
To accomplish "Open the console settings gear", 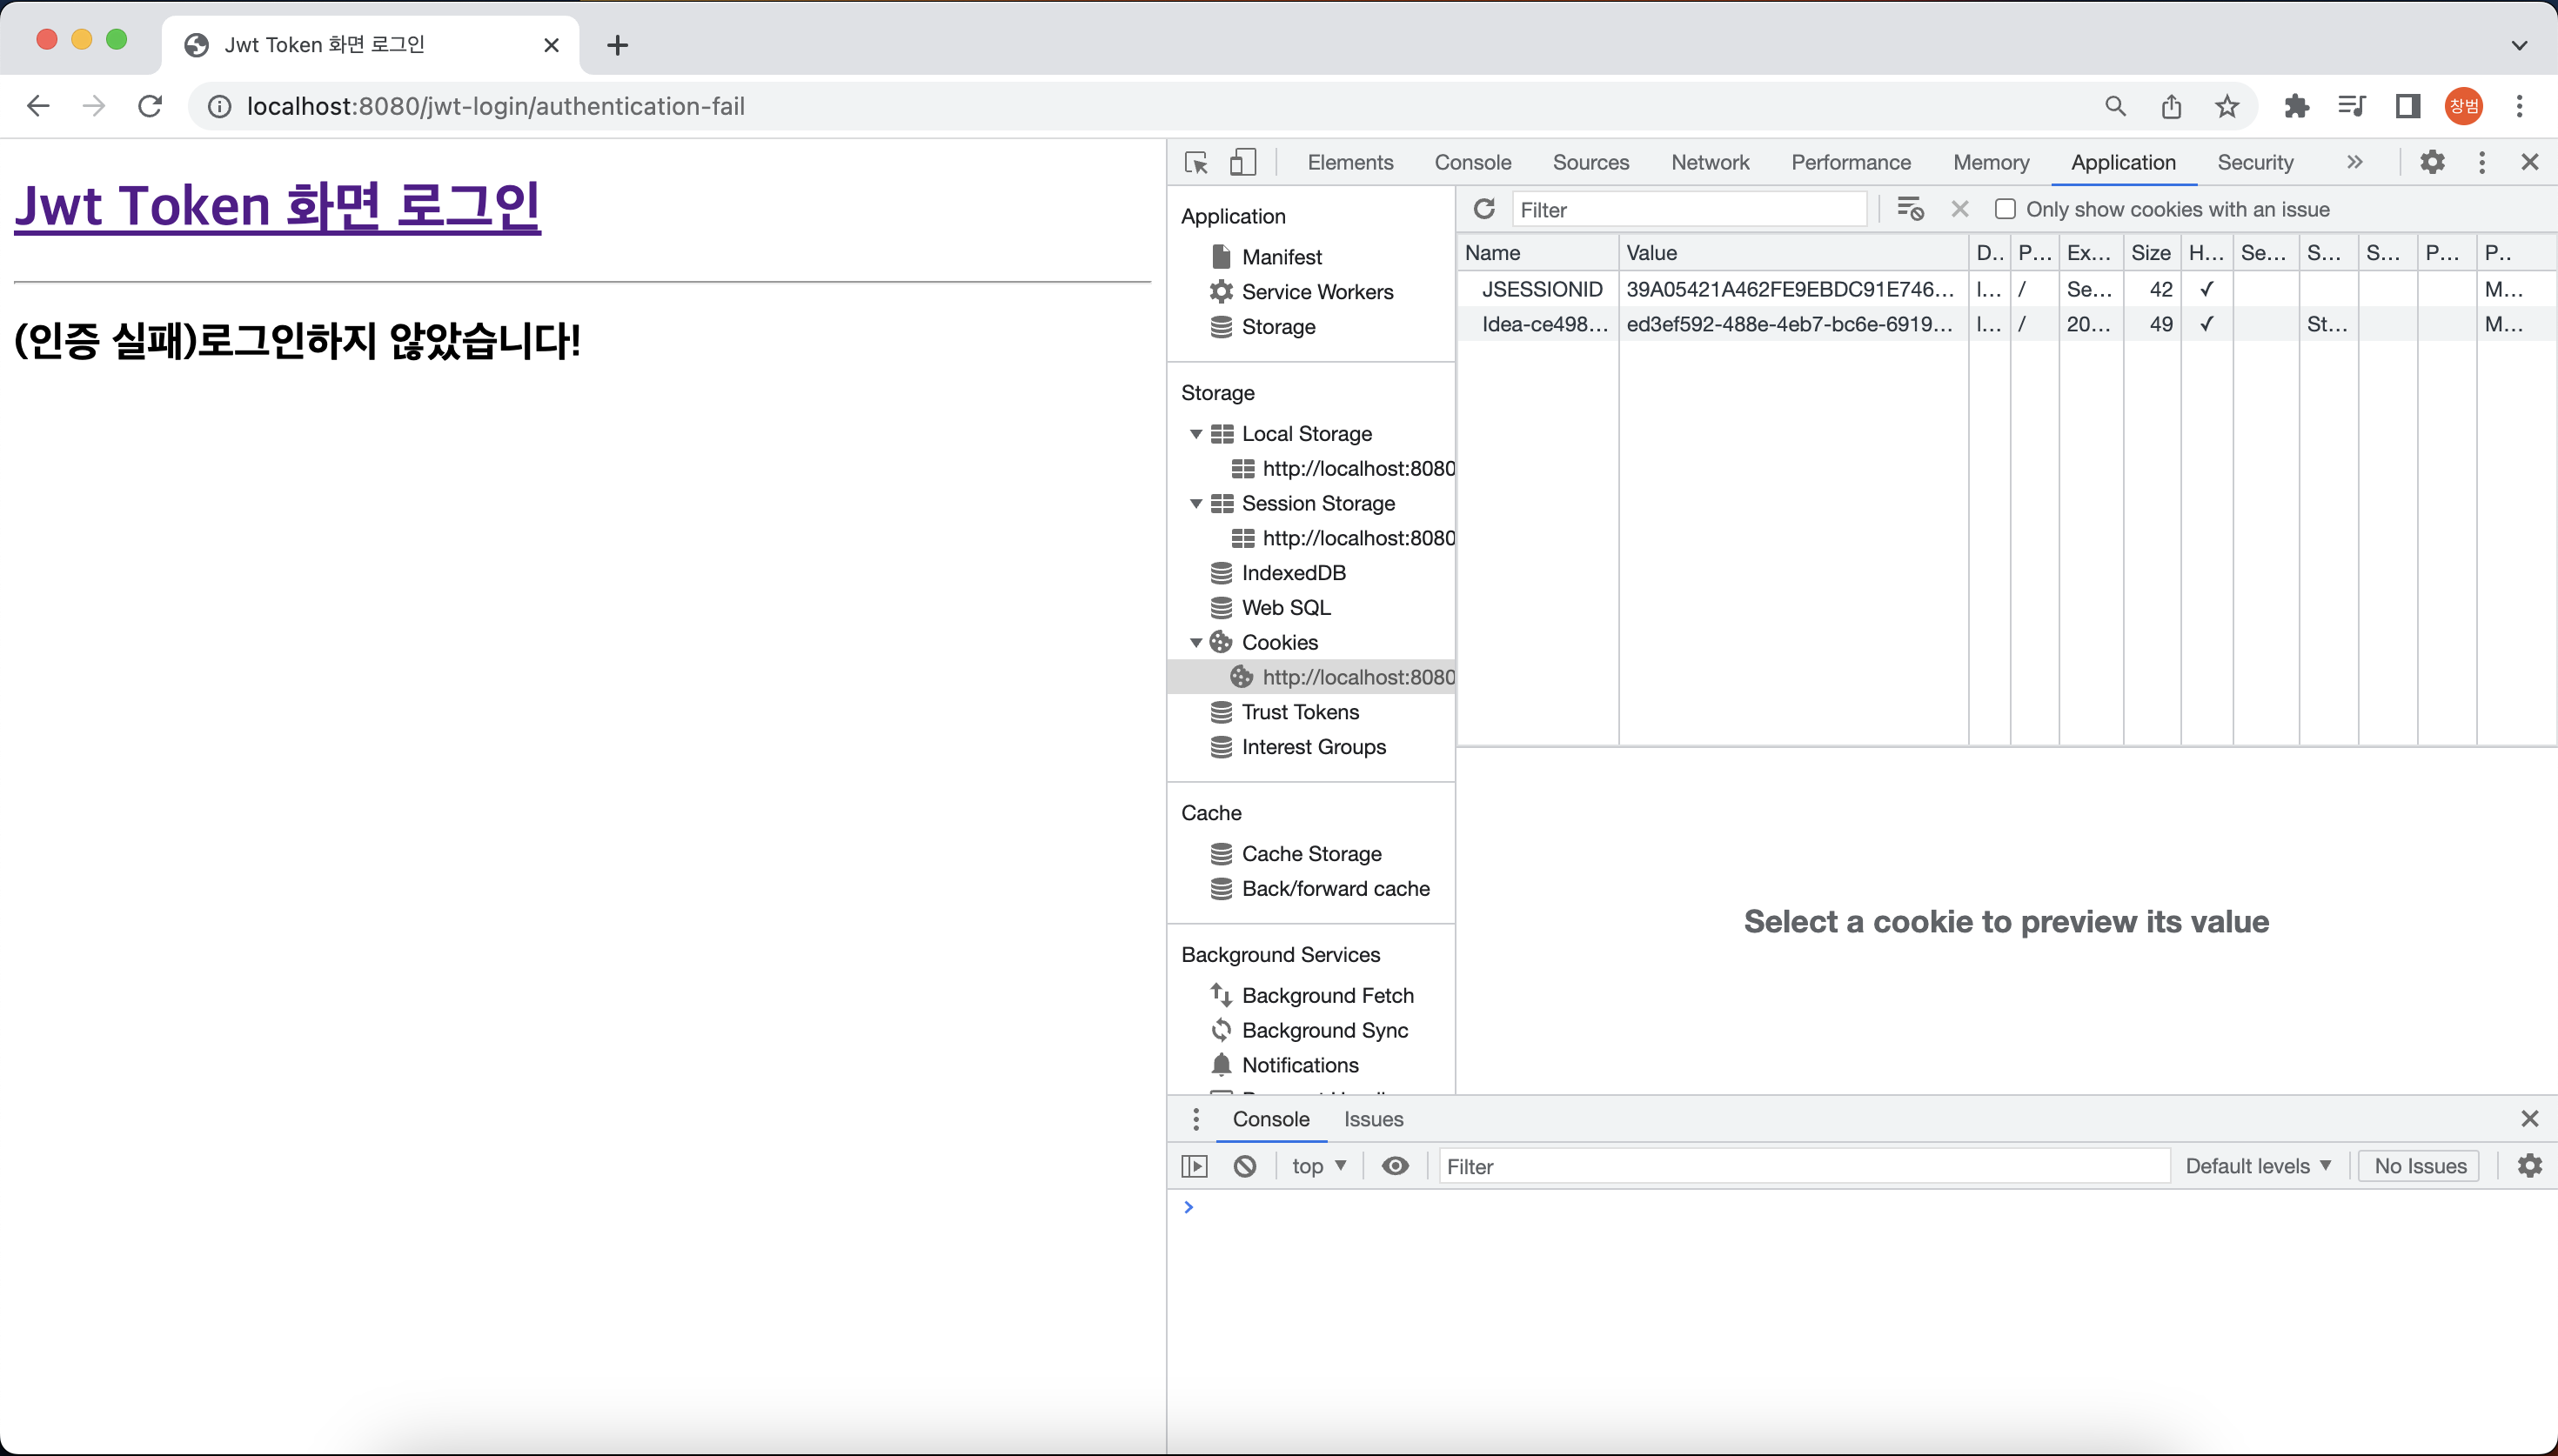I will pyautogui.click(x=2529, y=1166).
